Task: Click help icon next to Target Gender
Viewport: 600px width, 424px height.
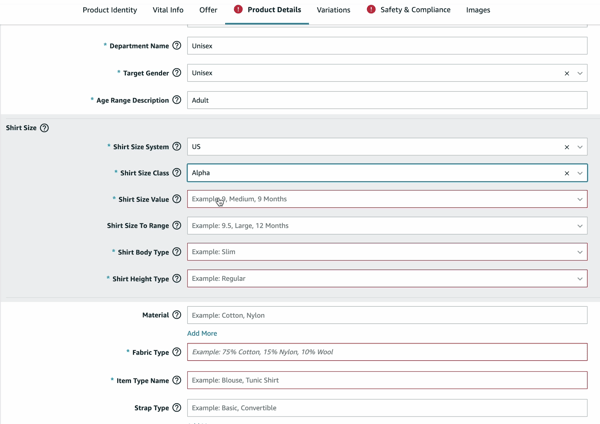Action: pos(176,73)
